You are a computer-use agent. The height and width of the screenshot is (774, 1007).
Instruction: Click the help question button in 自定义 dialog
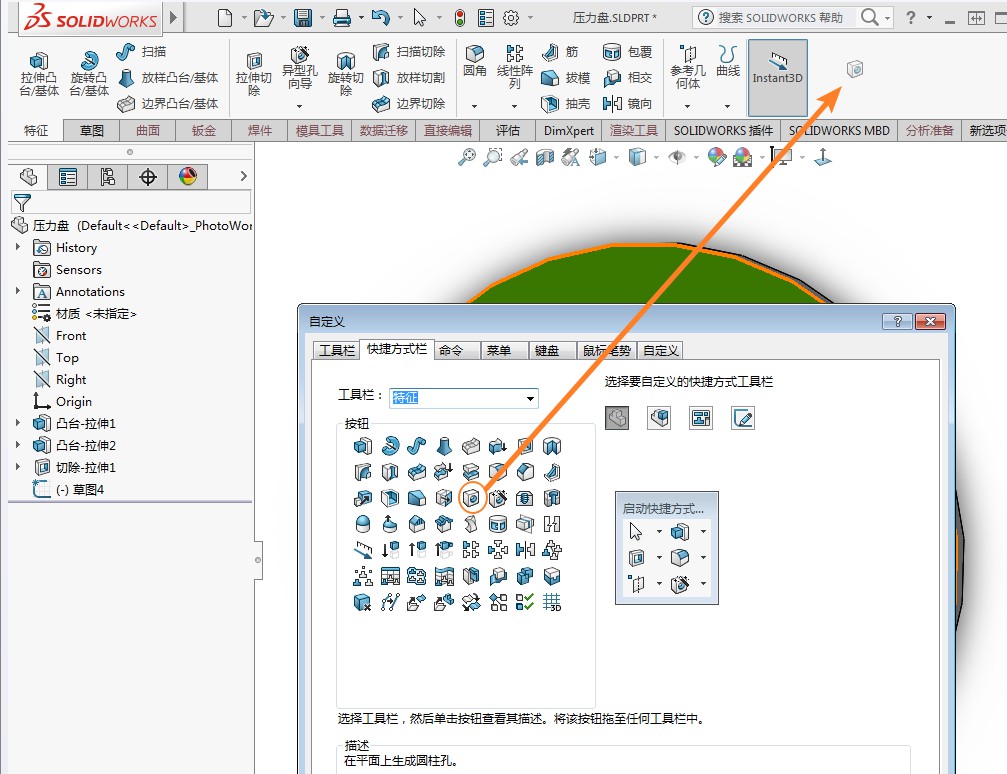[x=897, y=321]
